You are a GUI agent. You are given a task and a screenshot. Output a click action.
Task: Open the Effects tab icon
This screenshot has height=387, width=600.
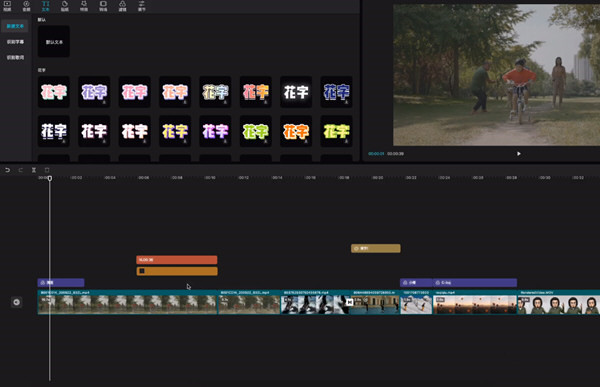tap(84, 5)
